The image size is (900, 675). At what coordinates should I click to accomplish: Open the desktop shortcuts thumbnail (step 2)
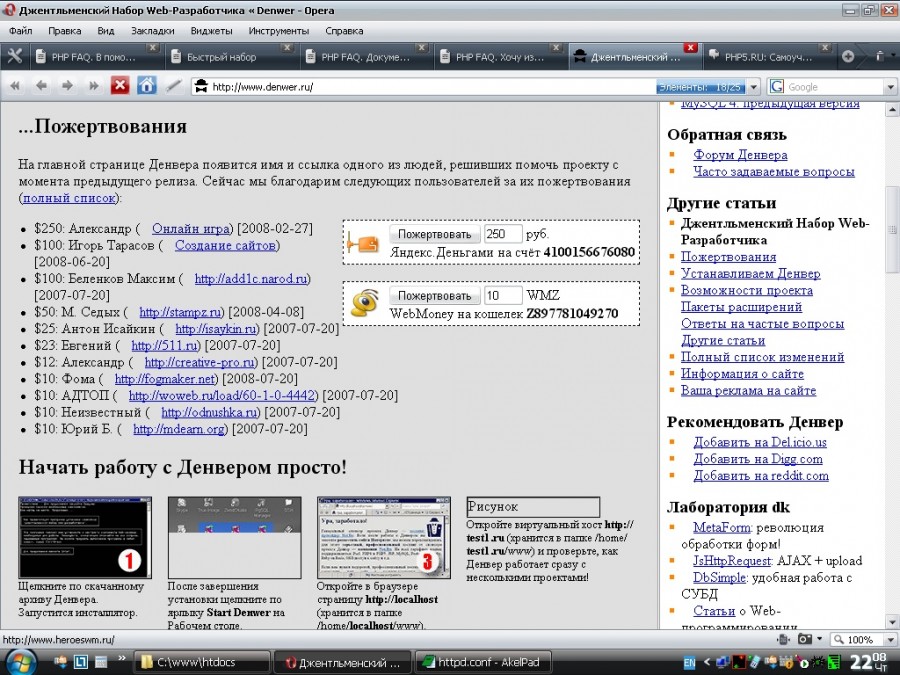[x=234, y=538]
